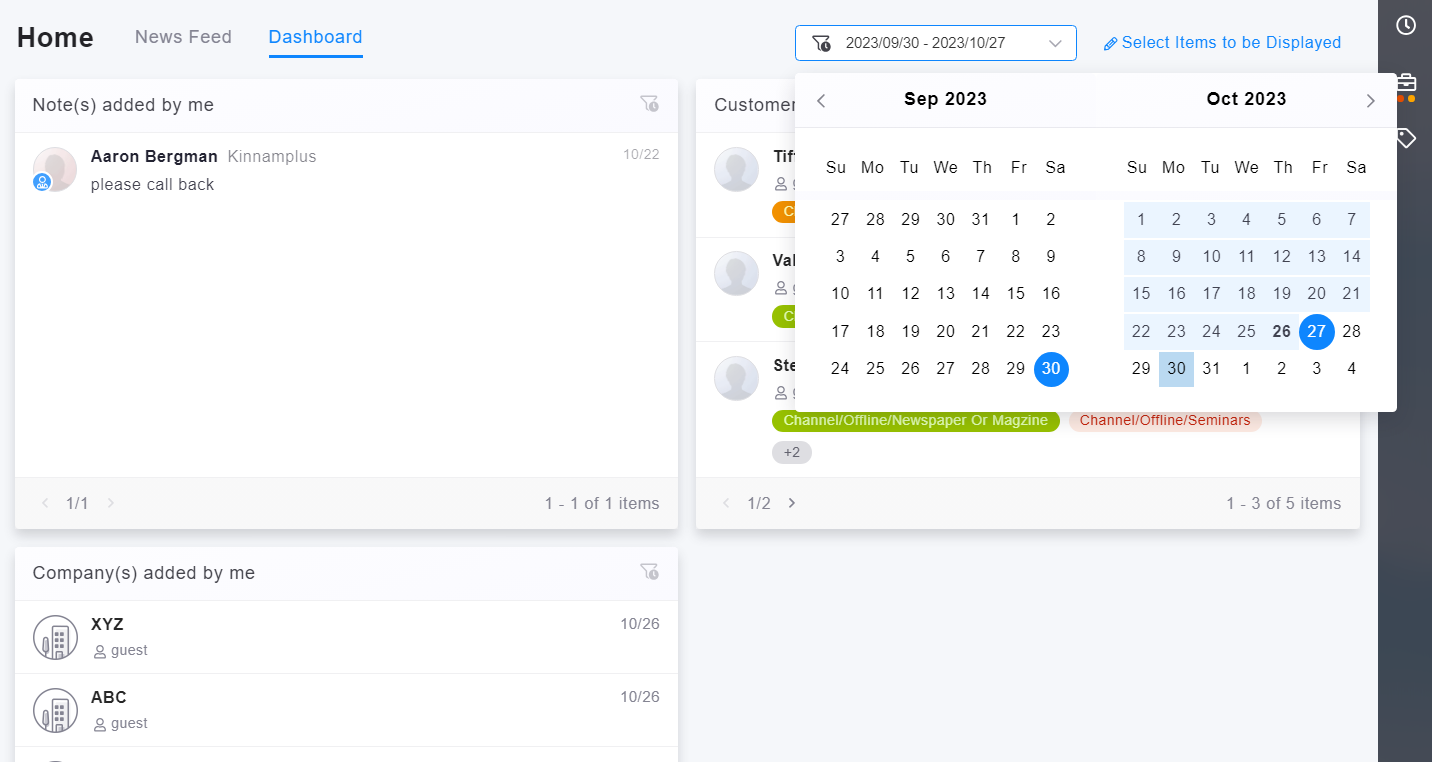Click filter icon on Company(s) added by me

click(649, 572)
